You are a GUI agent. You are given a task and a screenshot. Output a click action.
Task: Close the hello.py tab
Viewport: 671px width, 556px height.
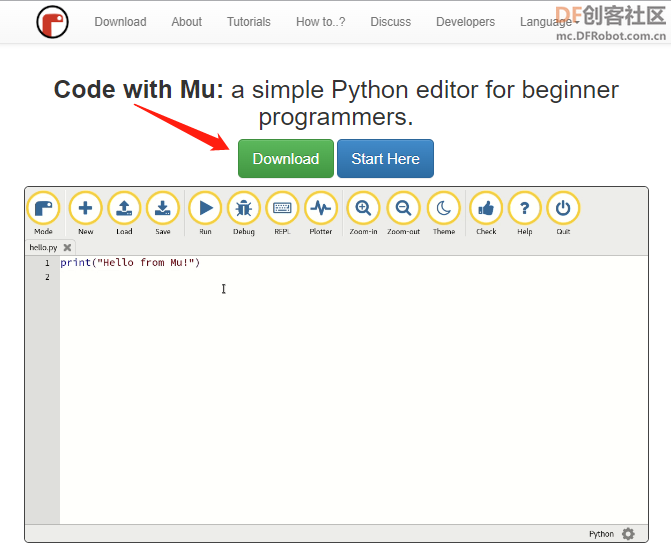tap(67, 247)
